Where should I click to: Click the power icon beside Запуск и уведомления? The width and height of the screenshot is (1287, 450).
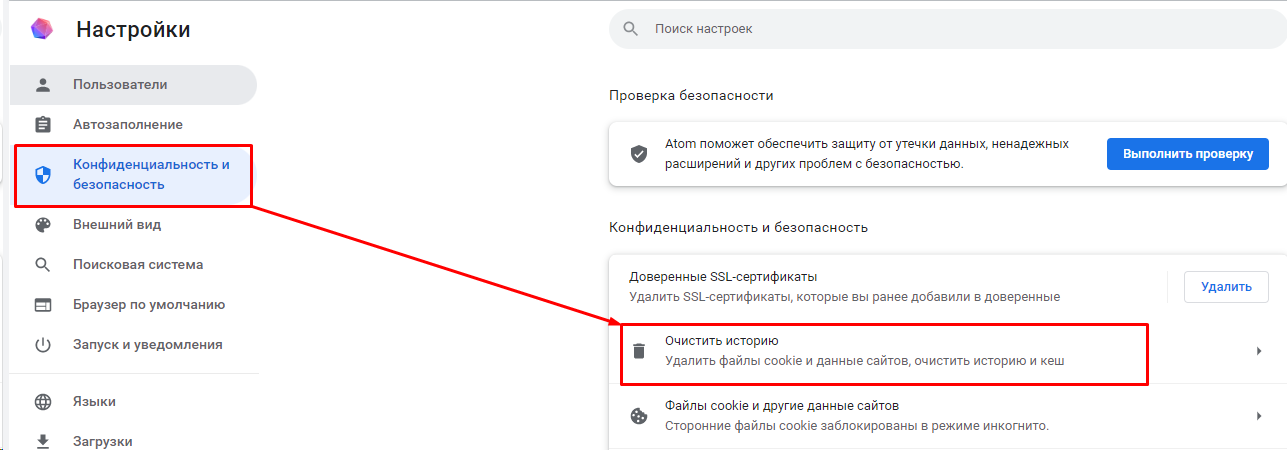[x=42, y=345]
